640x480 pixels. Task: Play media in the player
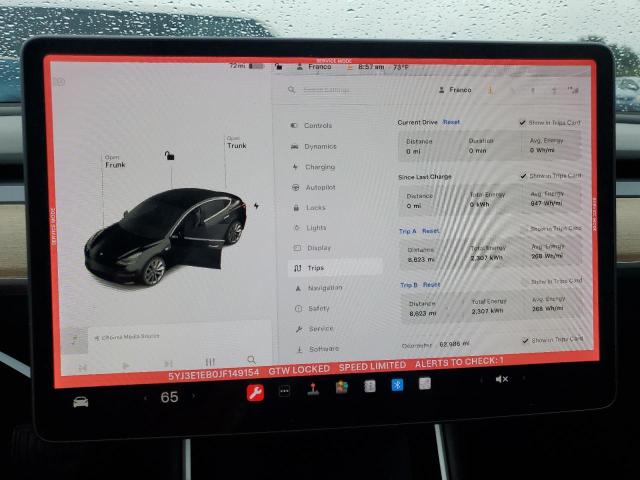(x=126, y=366)
